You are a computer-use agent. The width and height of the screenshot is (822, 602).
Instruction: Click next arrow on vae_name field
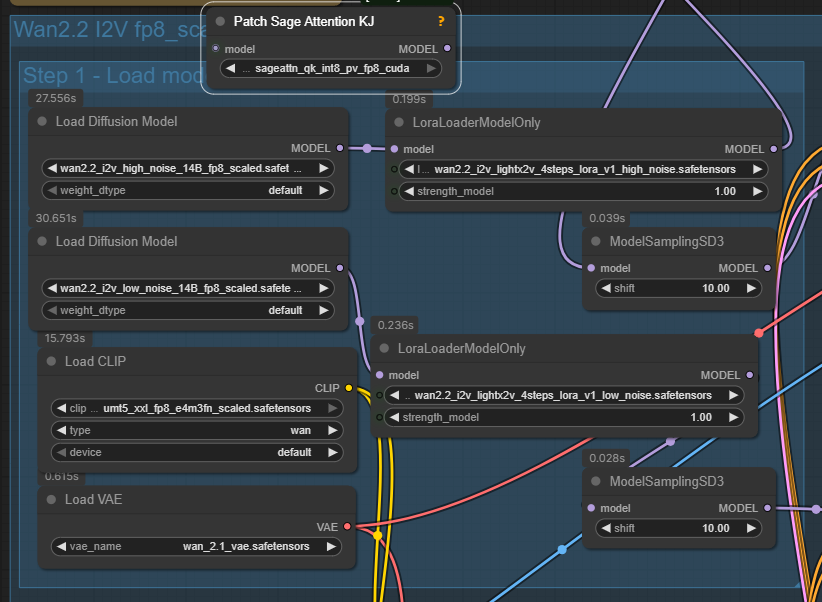point(331,546)
